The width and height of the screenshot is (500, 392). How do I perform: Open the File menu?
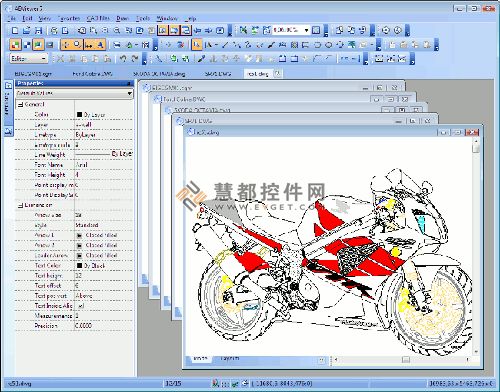(x=11, y=18)
